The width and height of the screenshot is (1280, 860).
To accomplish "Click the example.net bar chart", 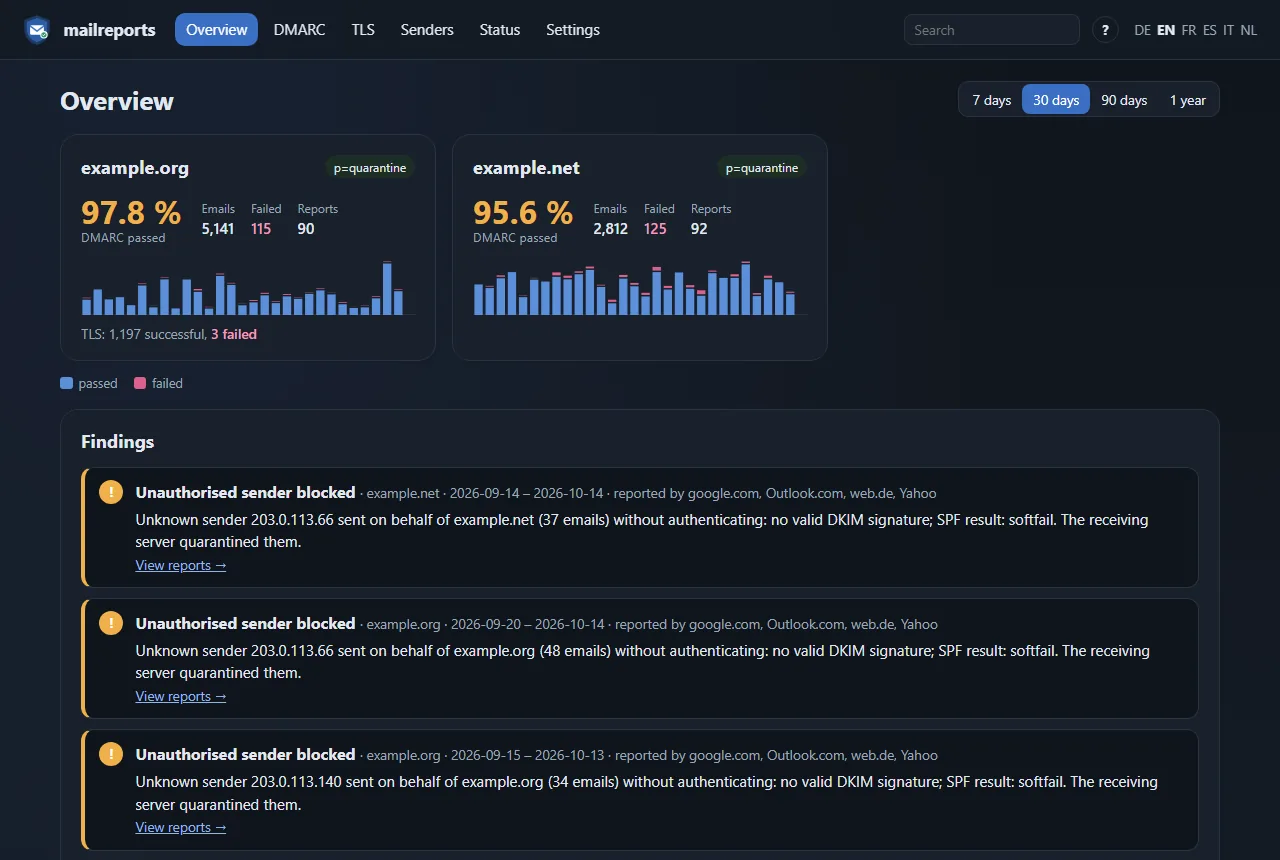I will point(640,288).
